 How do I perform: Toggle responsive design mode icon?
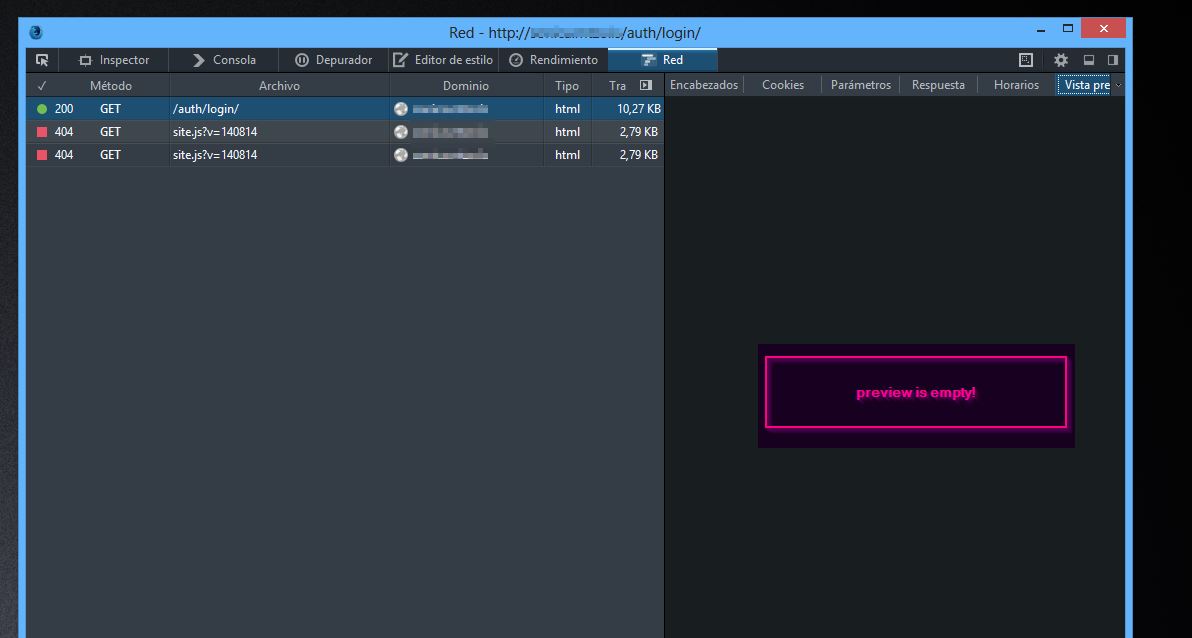[x=1026, y=60]
